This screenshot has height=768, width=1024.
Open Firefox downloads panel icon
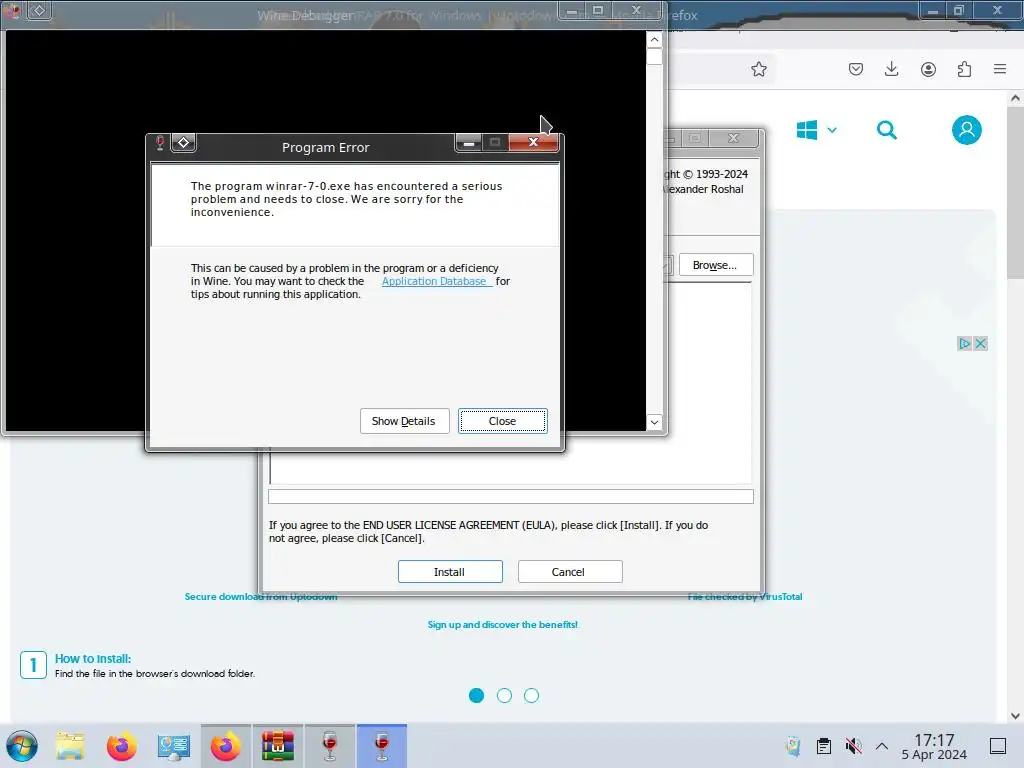(891, 69)
